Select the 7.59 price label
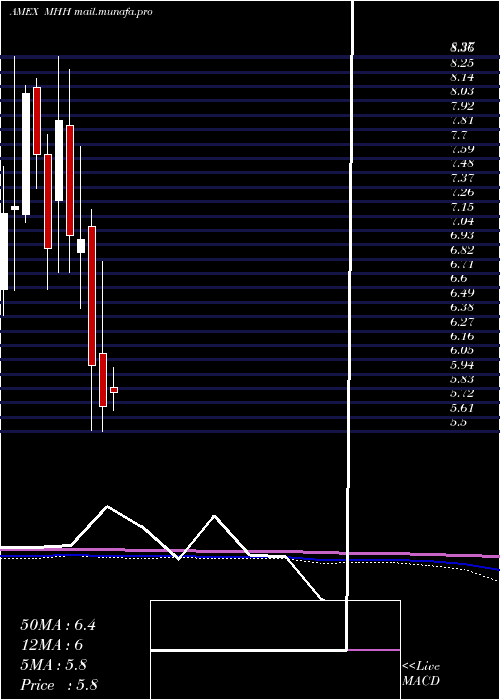 coord(462,149)
